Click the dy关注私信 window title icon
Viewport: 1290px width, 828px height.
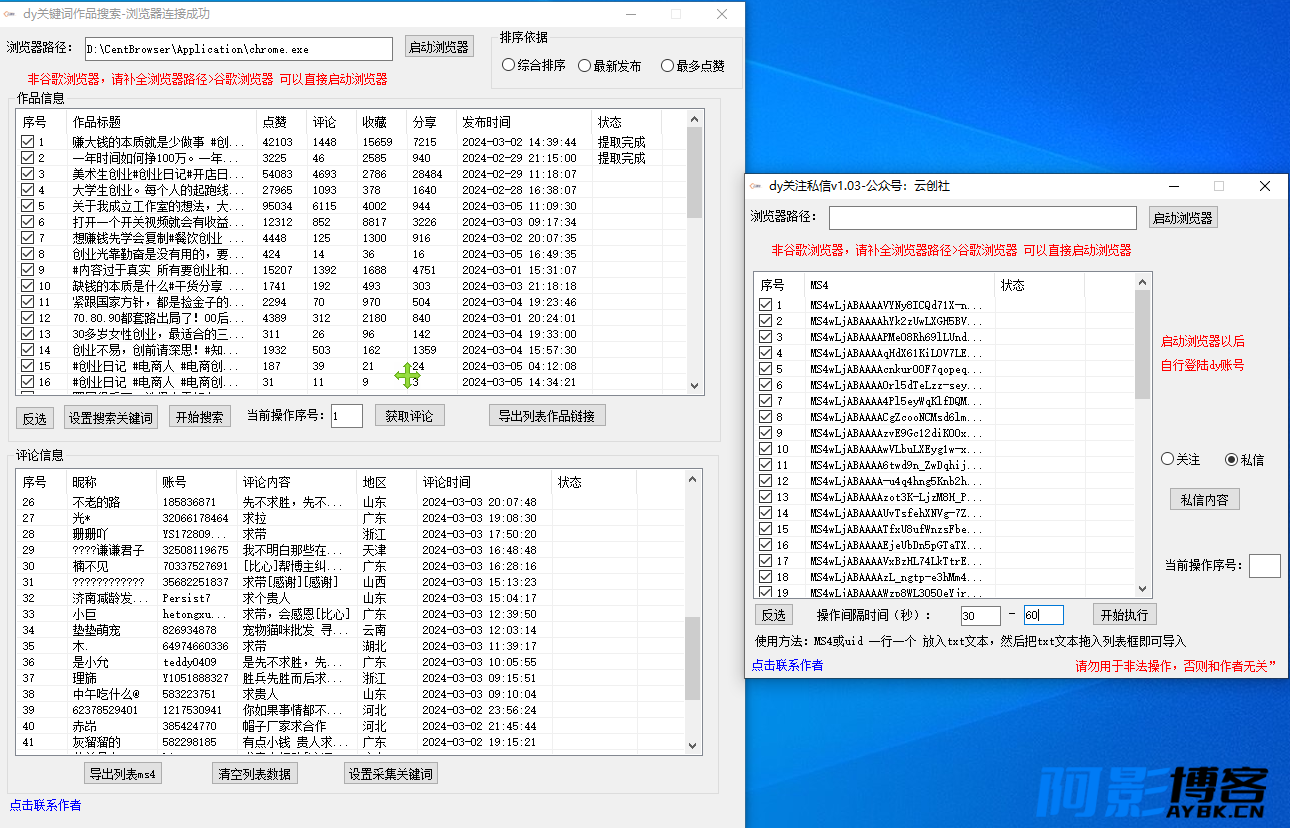pyautogui.click(x=757, y=186)
